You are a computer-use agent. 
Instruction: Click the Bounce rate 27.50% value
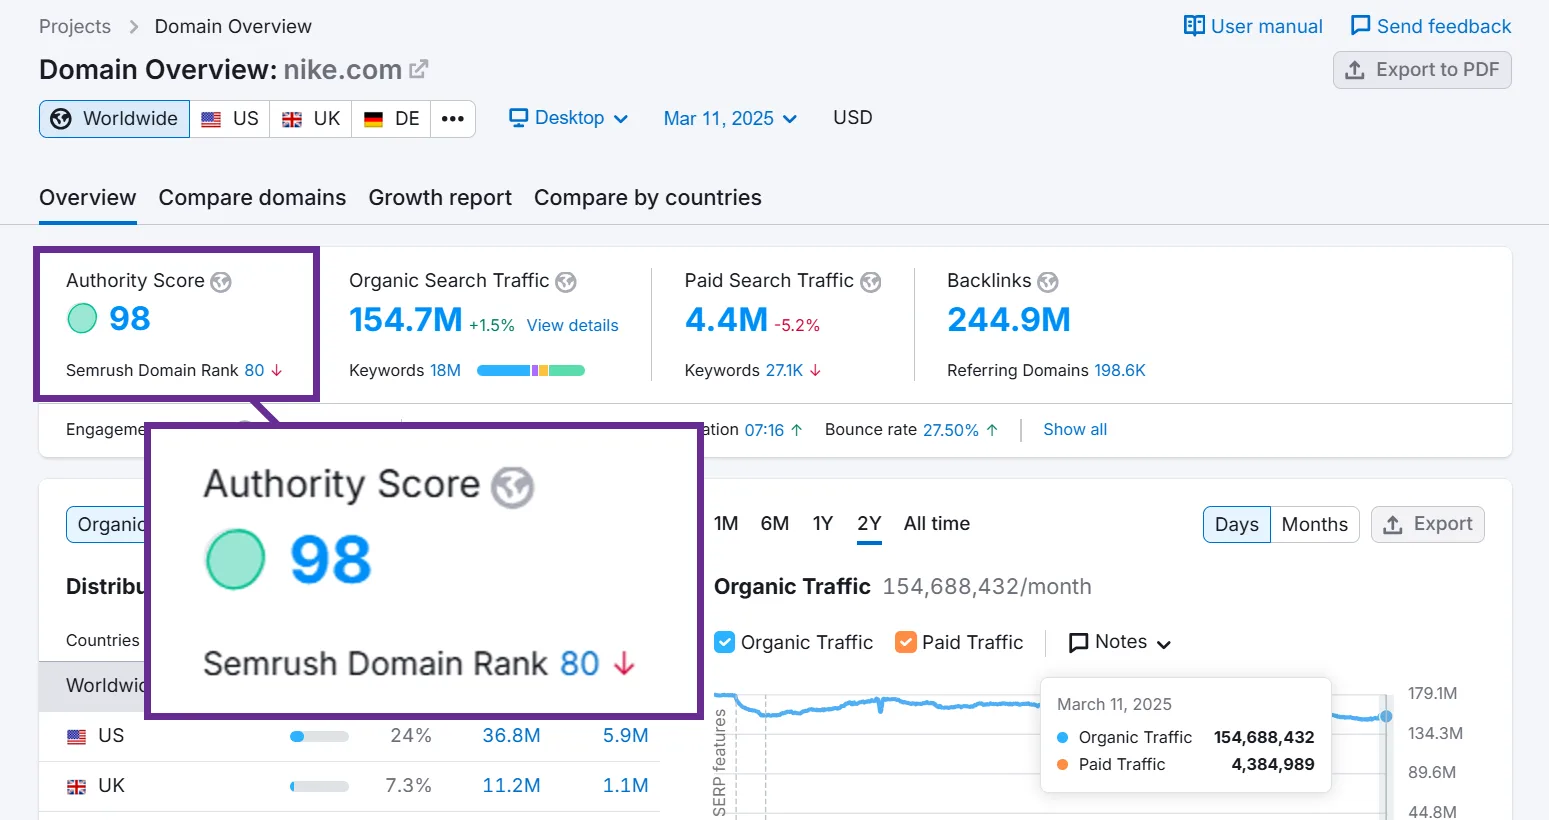click(x=951, y=430)
